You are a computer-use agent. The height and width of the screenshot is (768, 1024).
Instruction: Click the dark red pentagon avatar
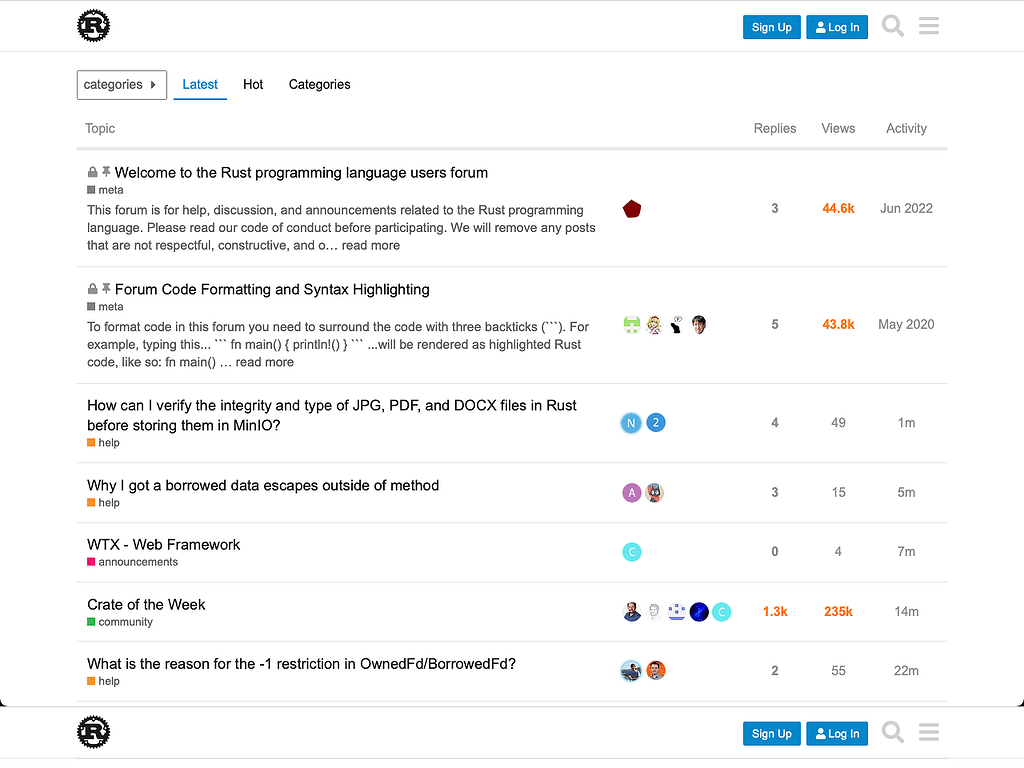pyautogui.click(x=631, y=209)
